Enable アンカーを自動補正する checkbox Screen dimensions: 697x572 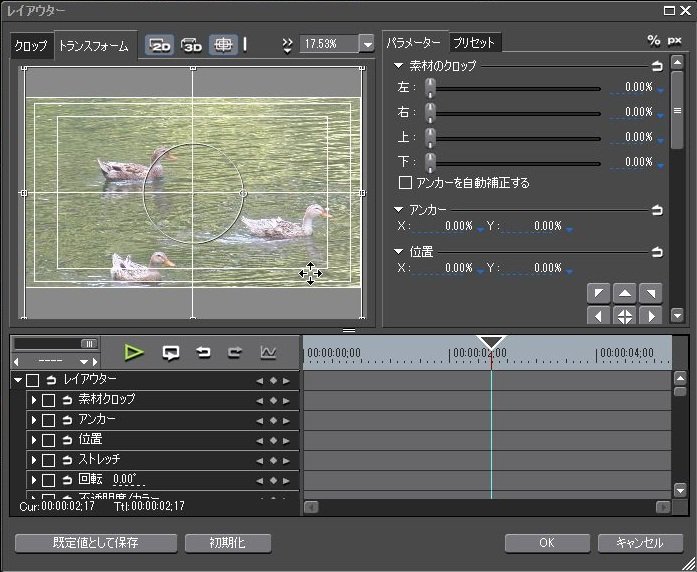(x=406, y=183)
